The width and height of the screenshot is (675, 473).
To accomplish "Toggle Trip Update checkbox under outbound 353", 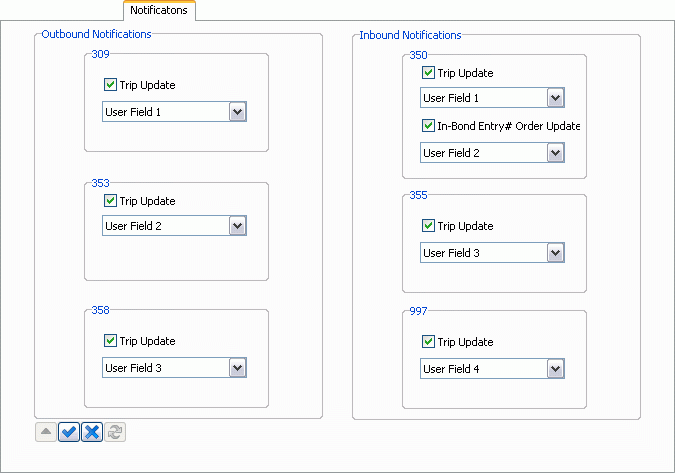I will click(110, 201).
